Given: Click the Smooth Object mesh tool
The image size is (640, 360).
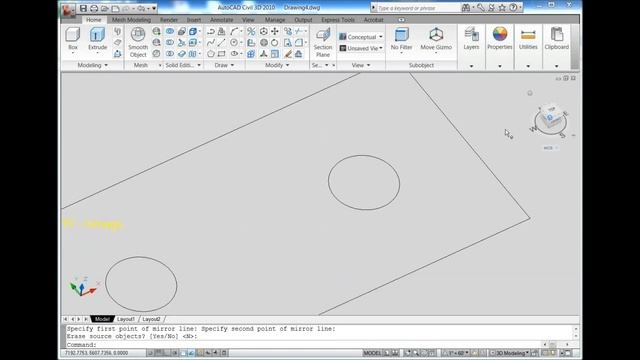Looking at the screenshot, I should [138, 42].
